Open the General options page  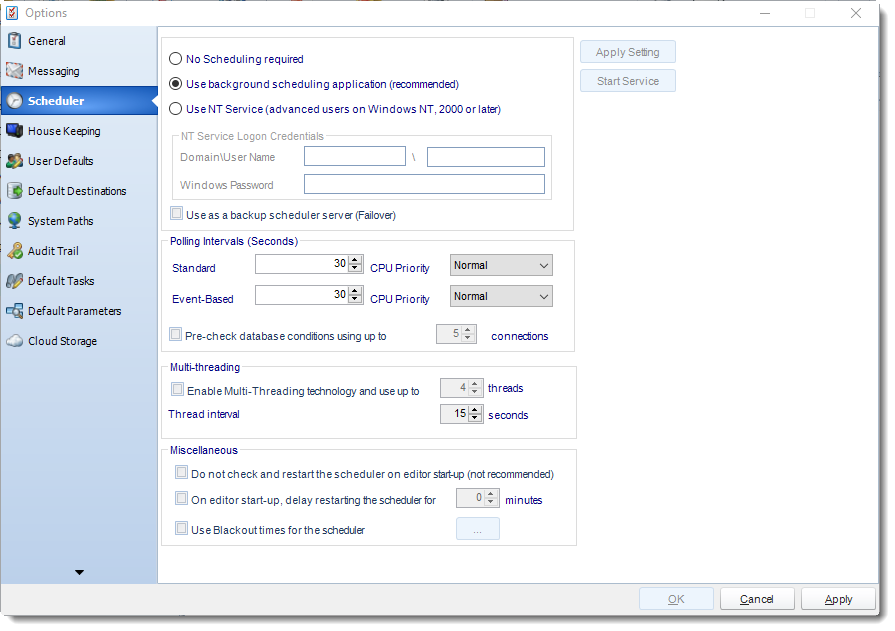[x=79, y=41]
